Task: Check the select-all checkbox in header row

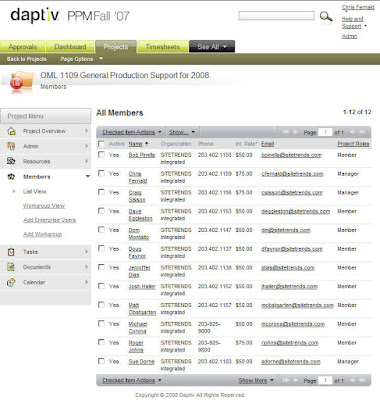Action: click(101, 144)
